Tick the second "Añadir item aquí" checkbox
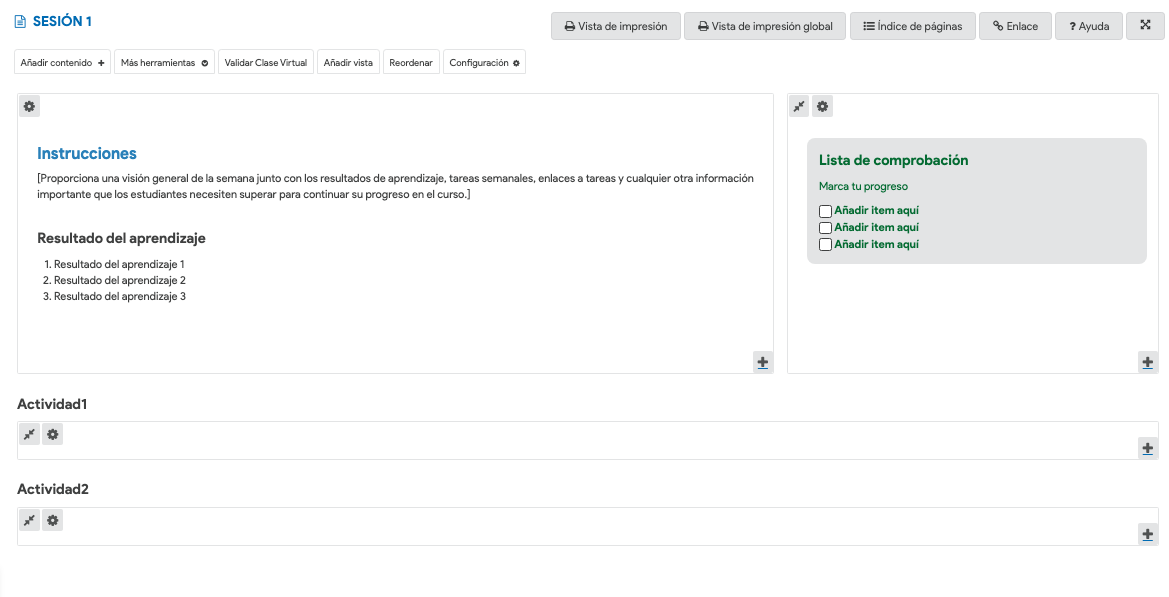The width and height of the screenshot is (1169, 597). coord(825,228)
